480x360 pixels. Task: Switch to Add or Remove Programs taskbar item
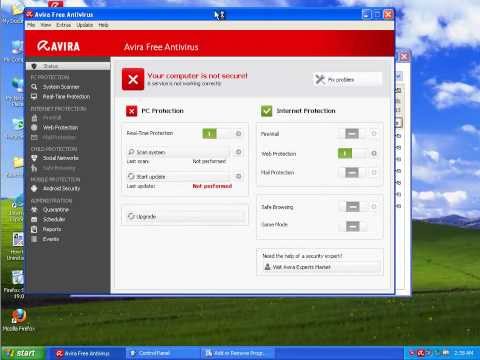(238, 353)
